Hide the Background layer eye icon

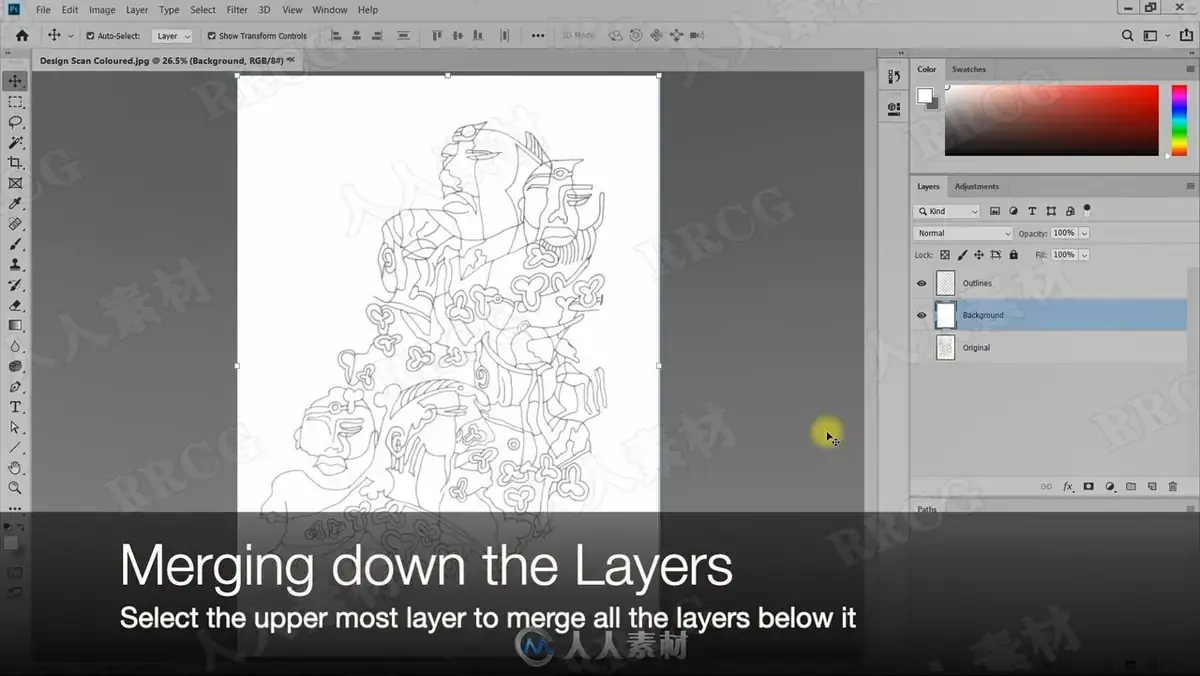921,315
